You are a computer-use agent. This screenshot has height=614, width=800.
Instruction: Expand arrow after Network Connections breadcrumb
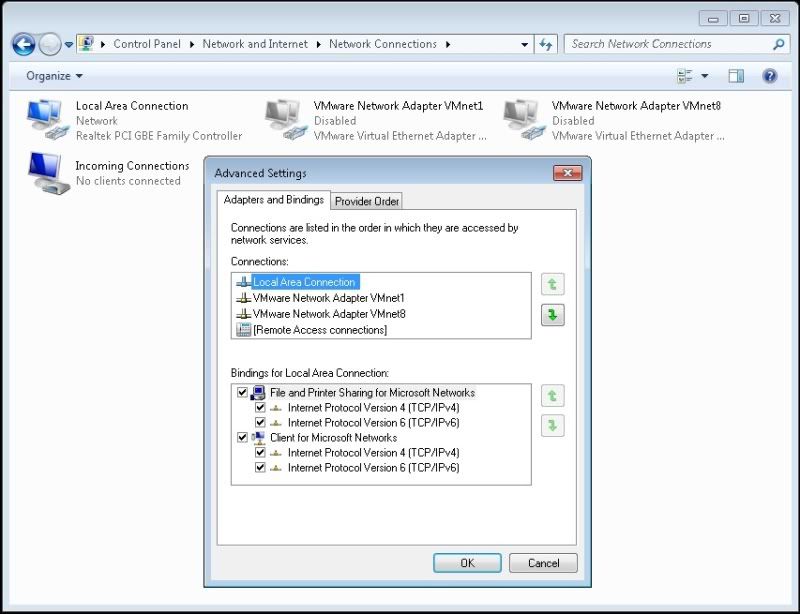point(448,44)
